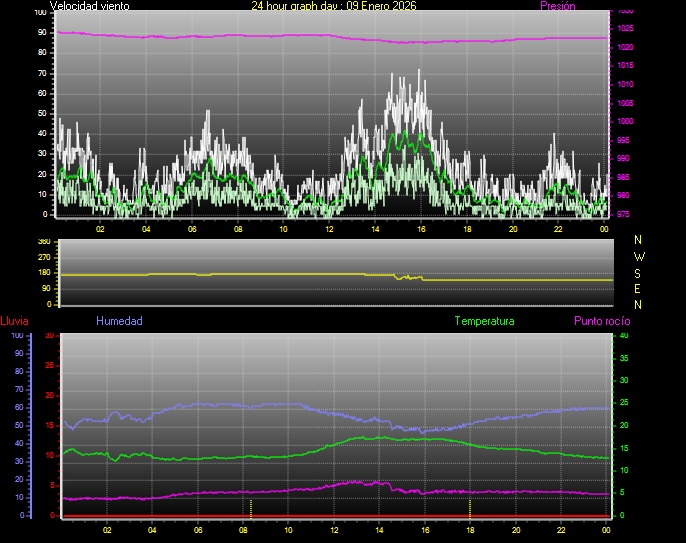The width and height of the screenshot is (686, 543).
Task: Select the blue "Humedad" legend label
Action: point(119,321)
